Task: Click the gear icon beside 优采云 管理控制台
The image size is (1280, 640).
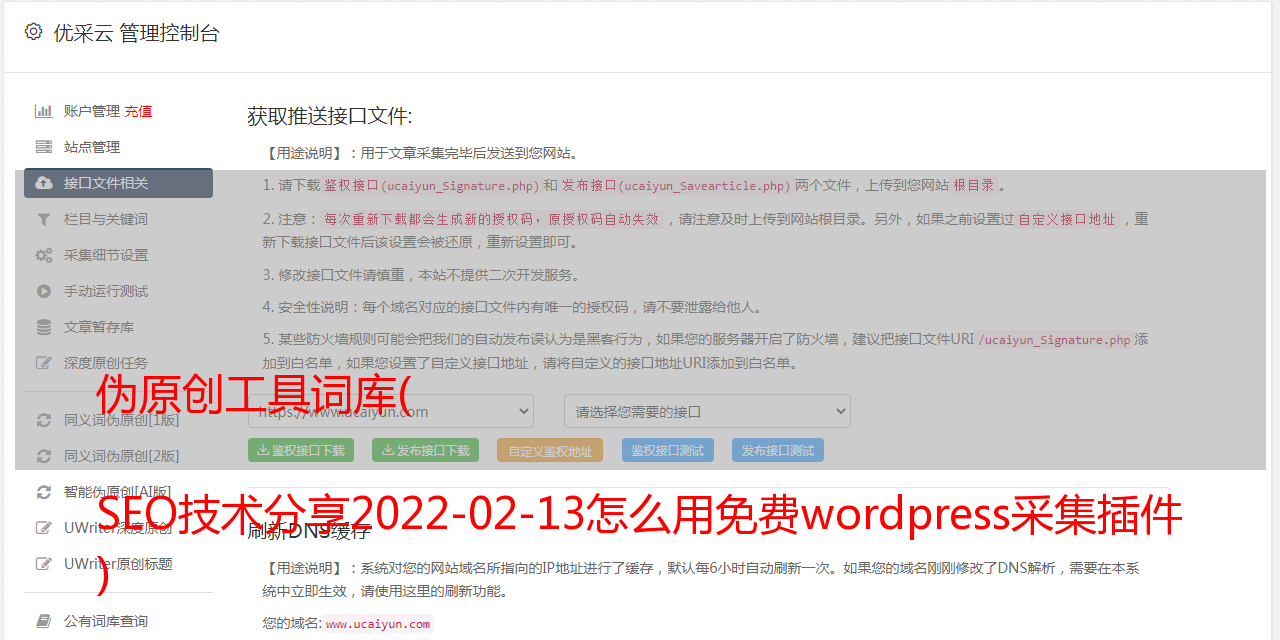Action: (x=33, y=32)
